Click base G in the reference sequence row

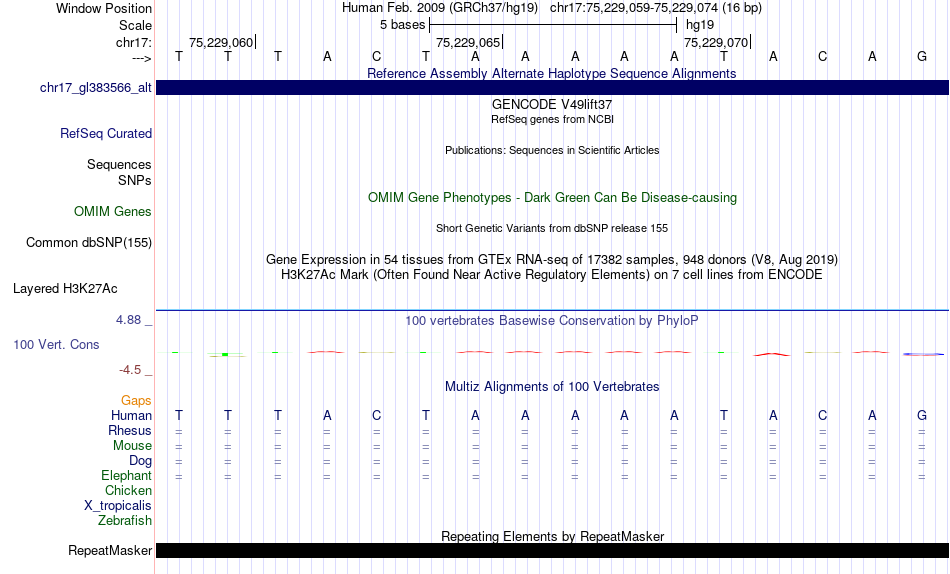(922, 56)
